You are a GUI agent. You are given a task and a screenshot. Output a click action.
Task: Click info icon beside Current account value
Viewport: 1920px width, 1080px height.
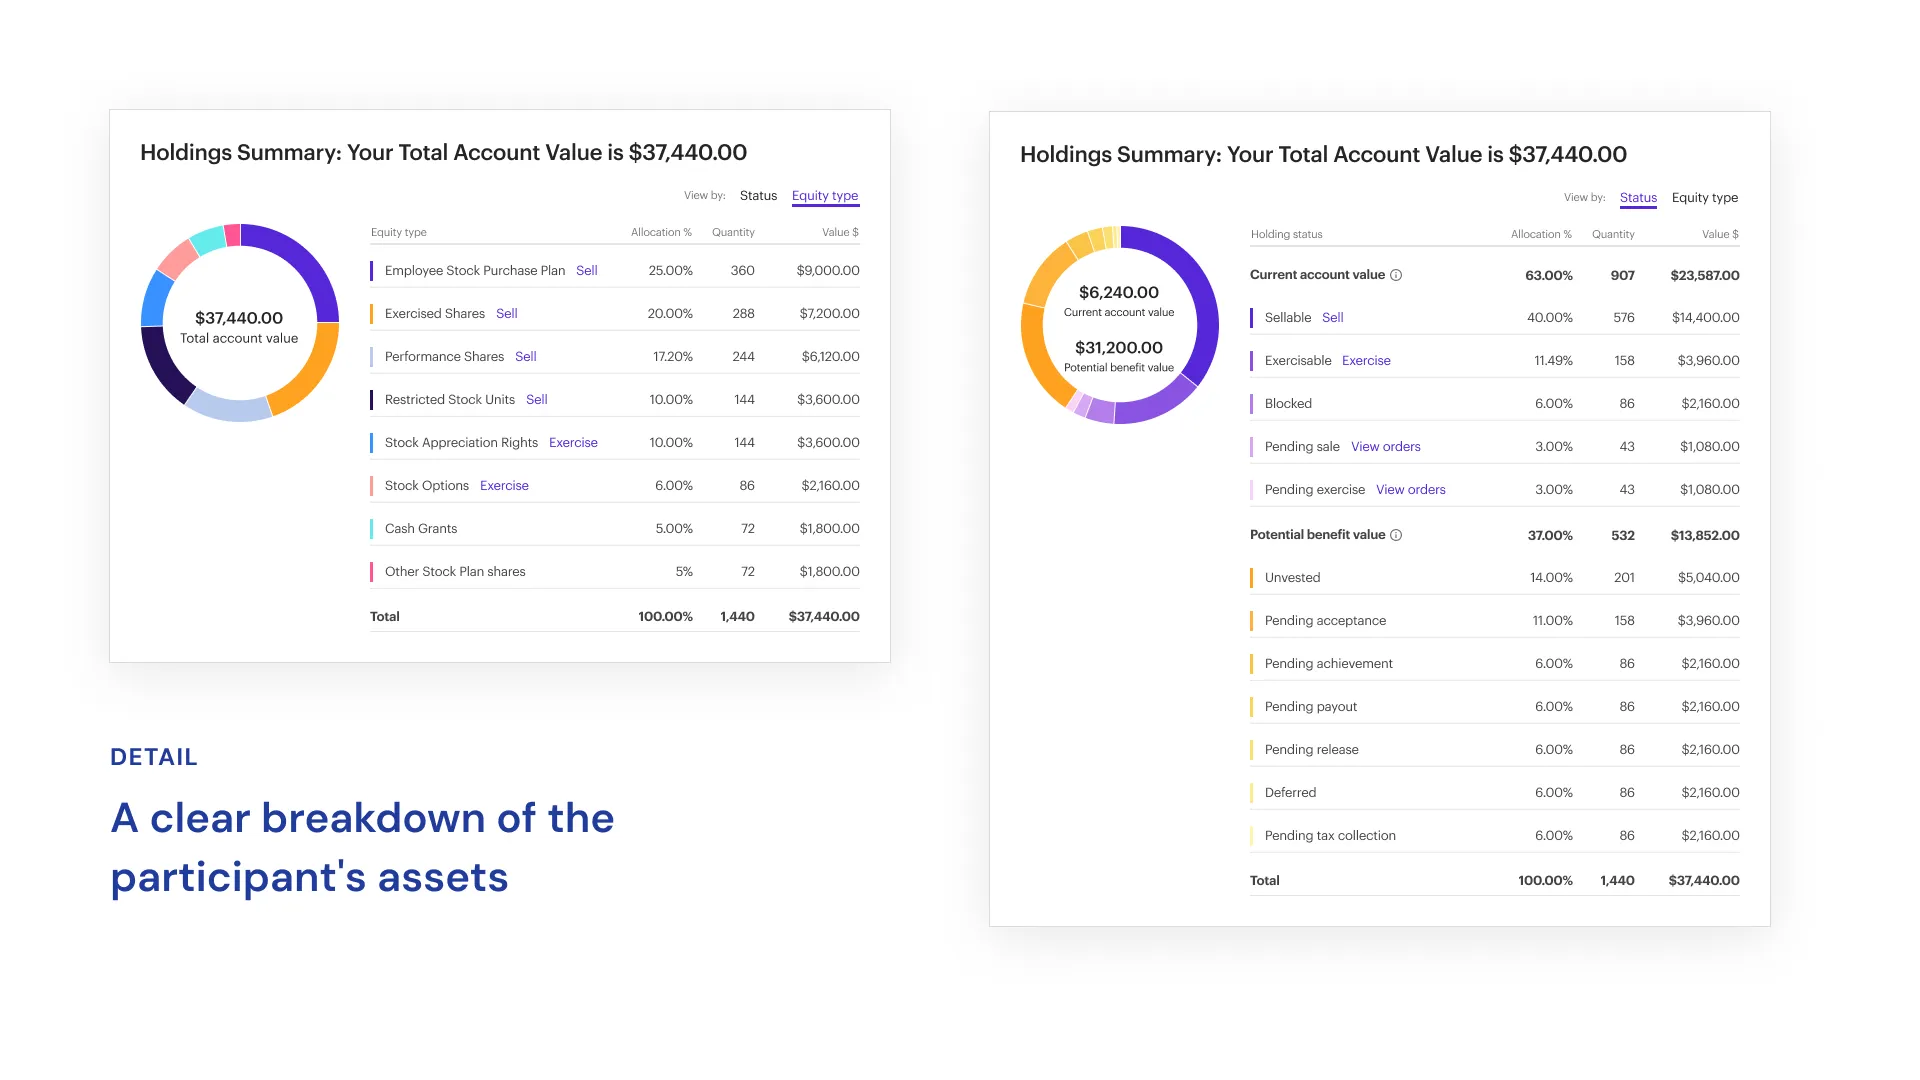(x=1396, y=275)
